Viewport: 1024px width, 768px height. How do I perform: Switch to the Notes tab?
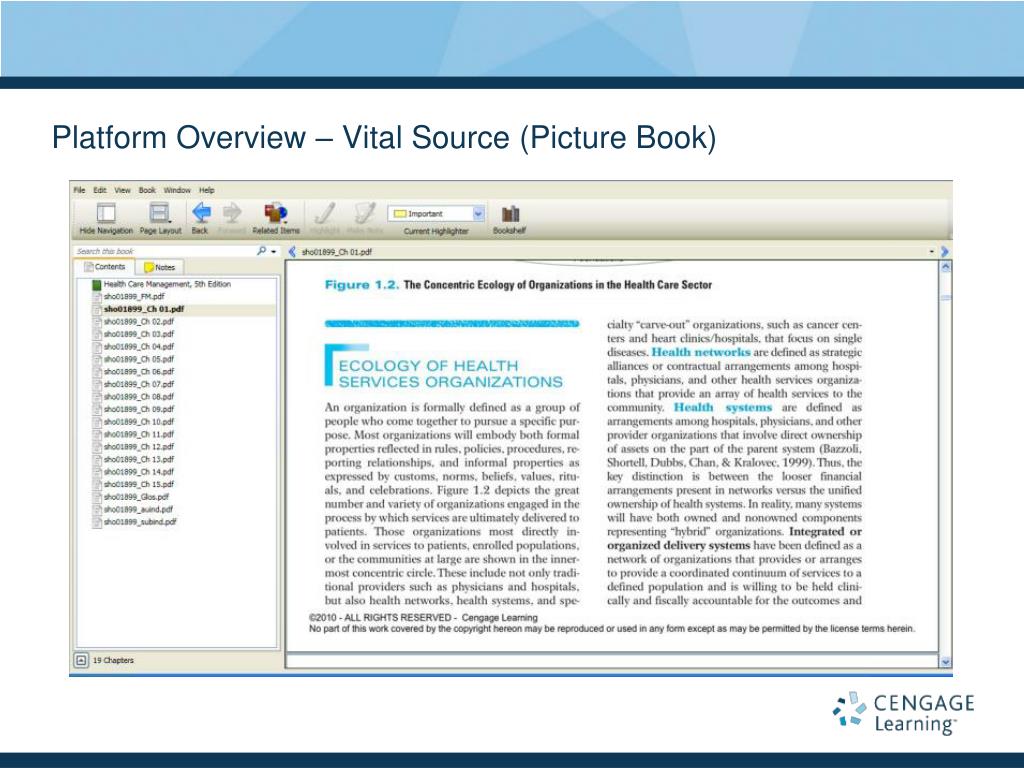click(160, 267)
